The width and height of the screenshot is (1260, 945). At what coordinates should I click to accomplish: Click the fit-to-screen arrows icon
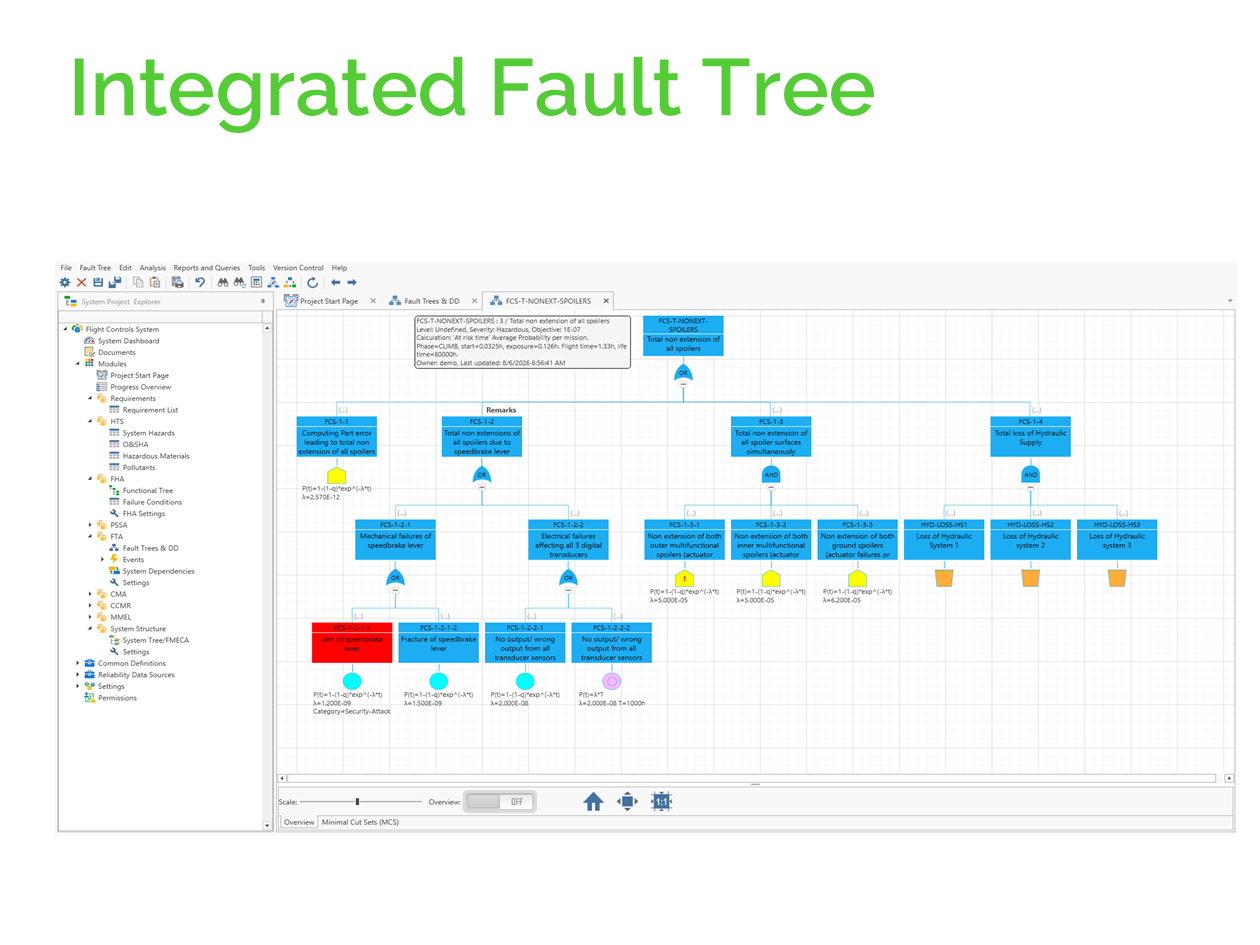pyautogui.click(x=627, y=801)
